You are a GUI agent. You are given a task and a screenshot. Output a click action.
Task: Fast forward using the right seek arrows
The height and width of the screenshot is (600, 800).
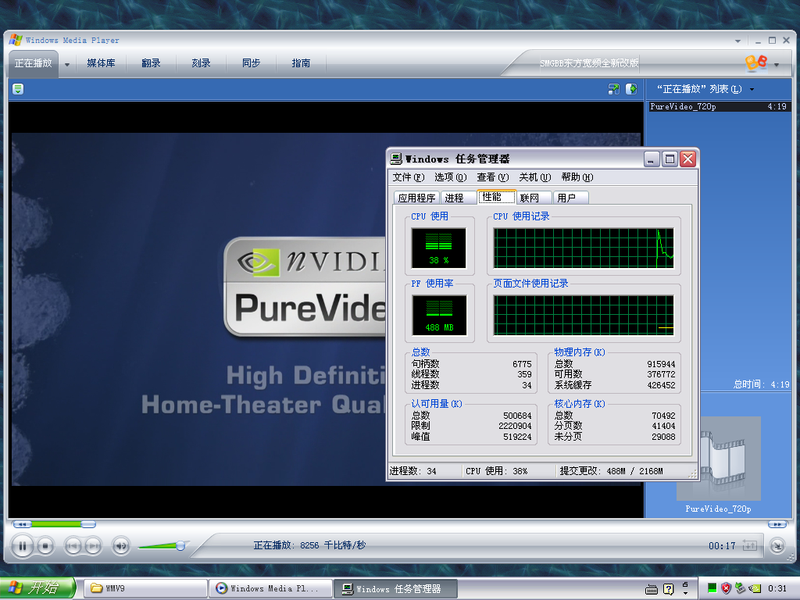(x=778, y=524)
